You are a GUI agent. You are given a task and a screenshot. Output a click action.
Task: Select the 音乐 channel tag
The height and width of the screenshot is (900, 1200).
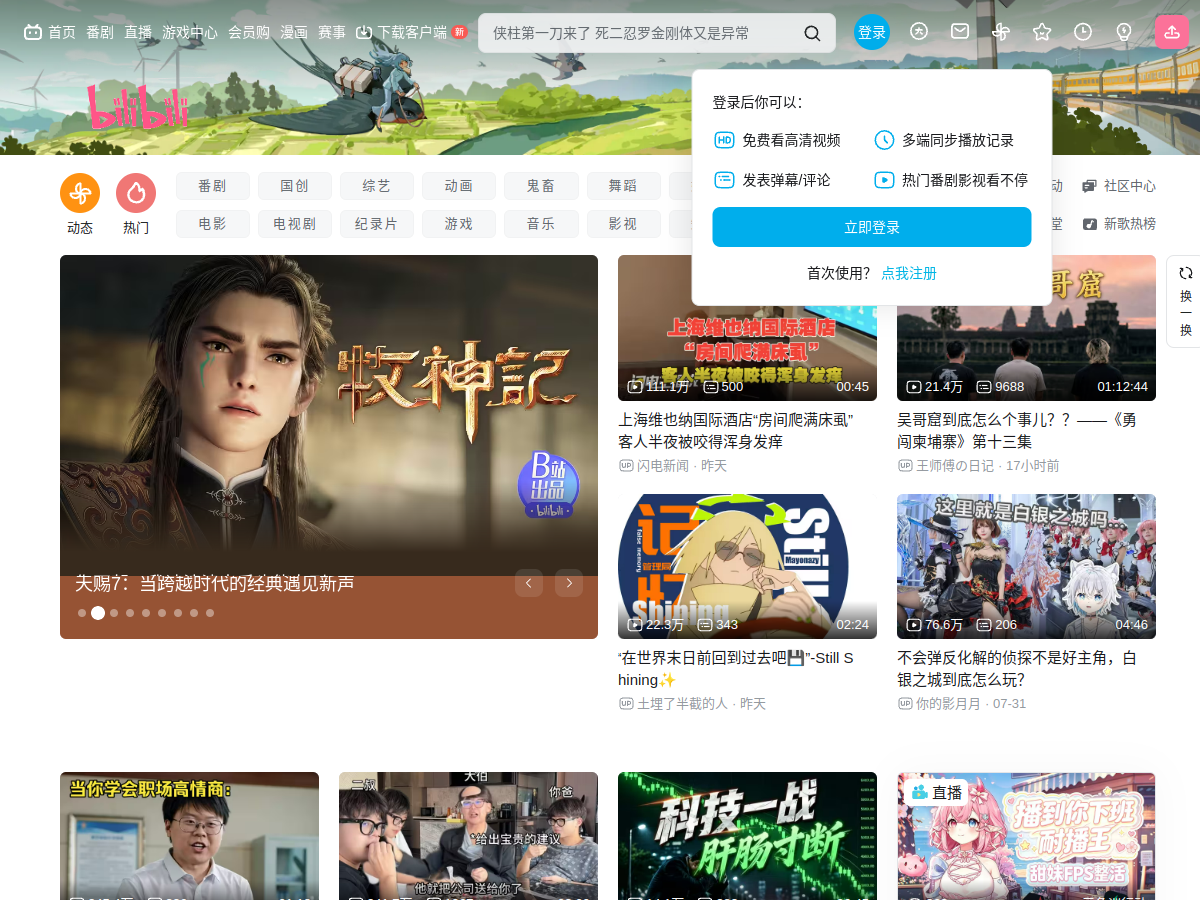click(x=541, y=224)
